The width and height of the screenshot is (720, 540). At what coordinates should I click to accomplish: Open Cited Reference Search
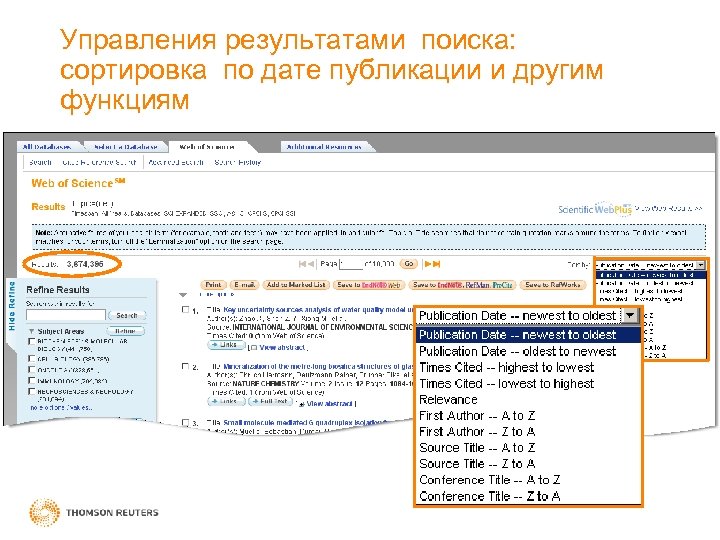[99, 163]
